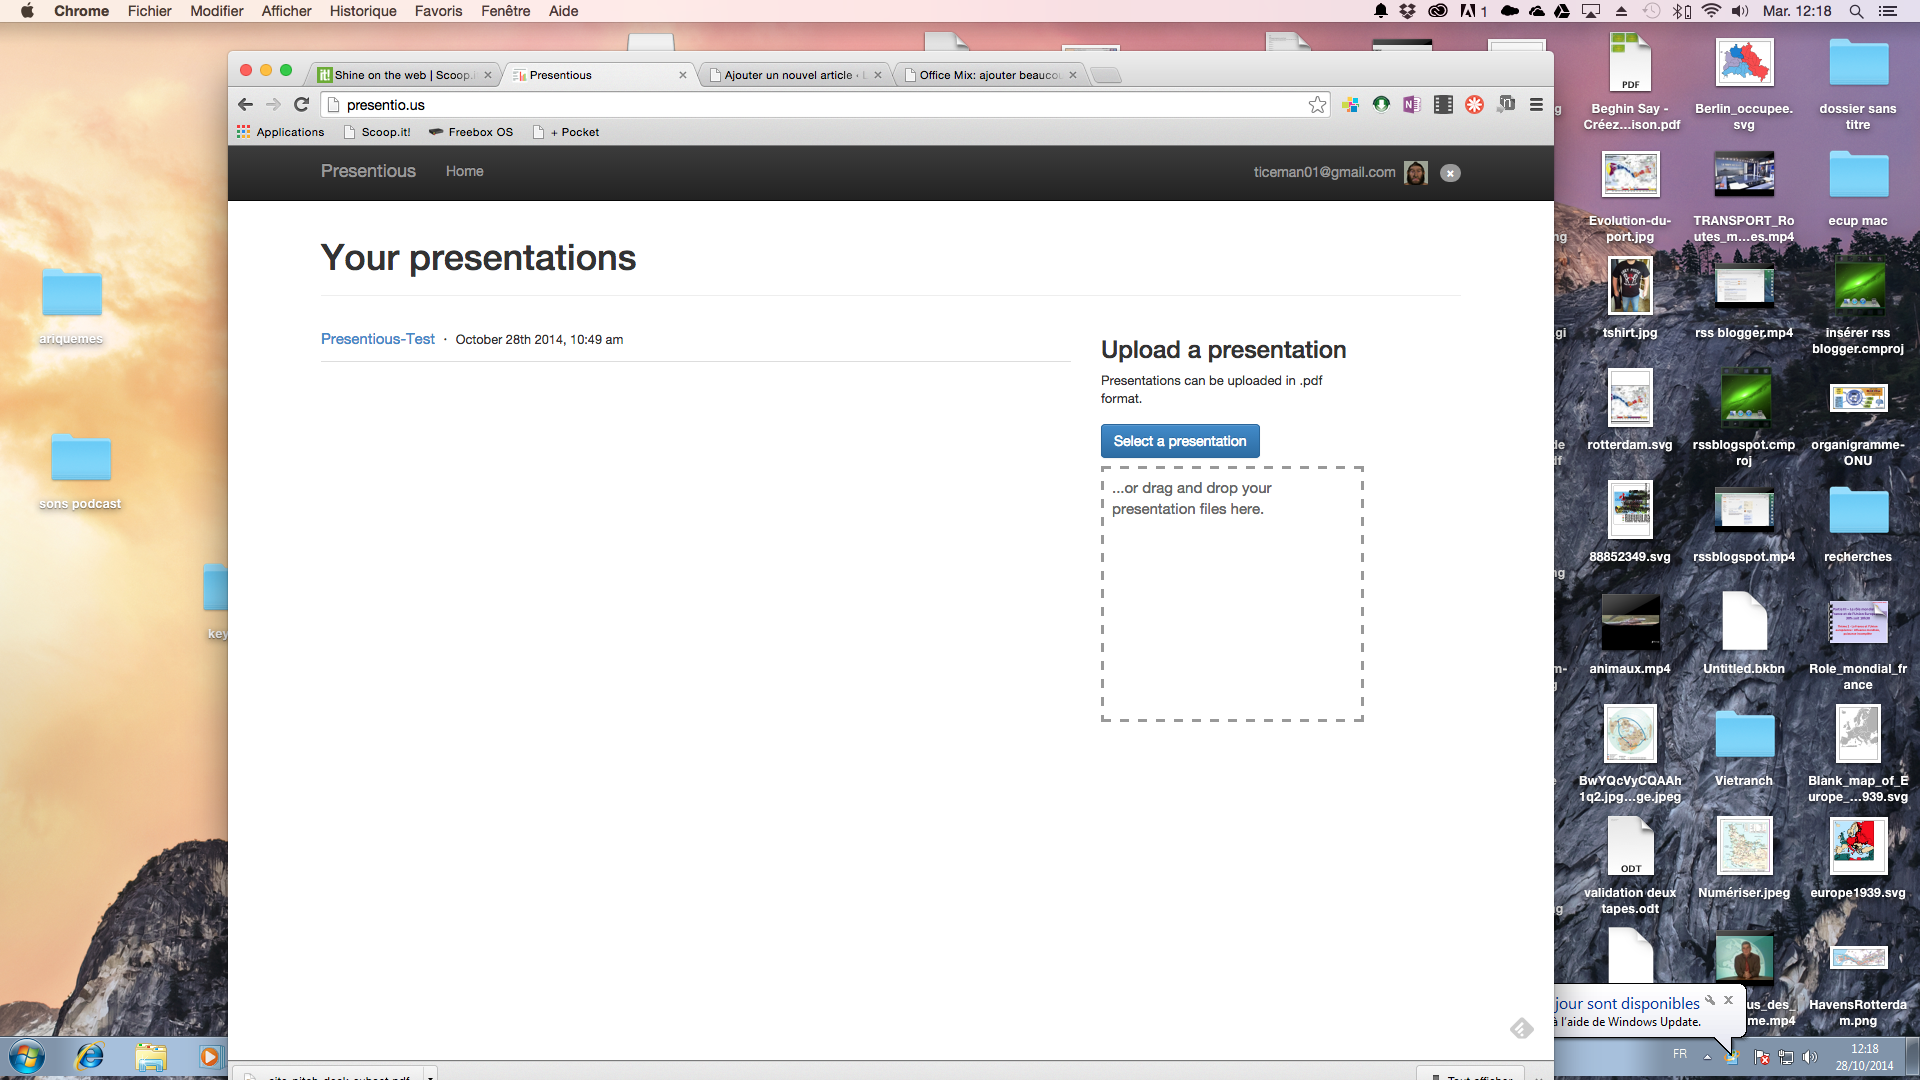Select tshirt.jpg on the desktop
1920x1080 pixels.
point(1630,298)
